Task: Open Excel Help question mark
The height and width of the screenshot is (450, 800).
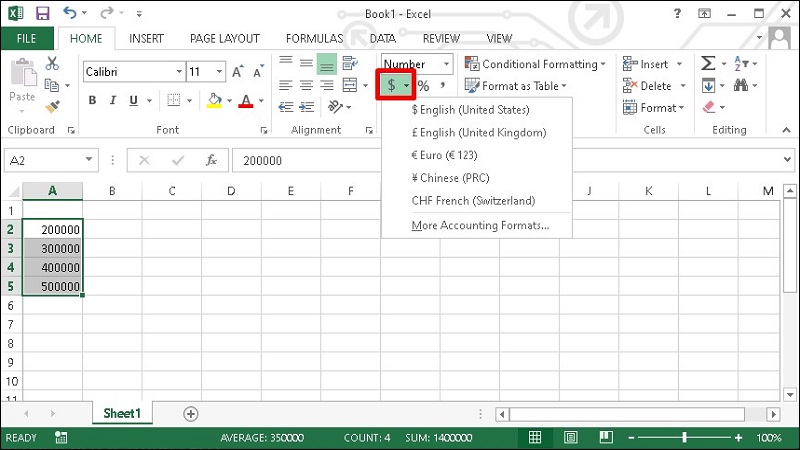Action: (677, 13)
